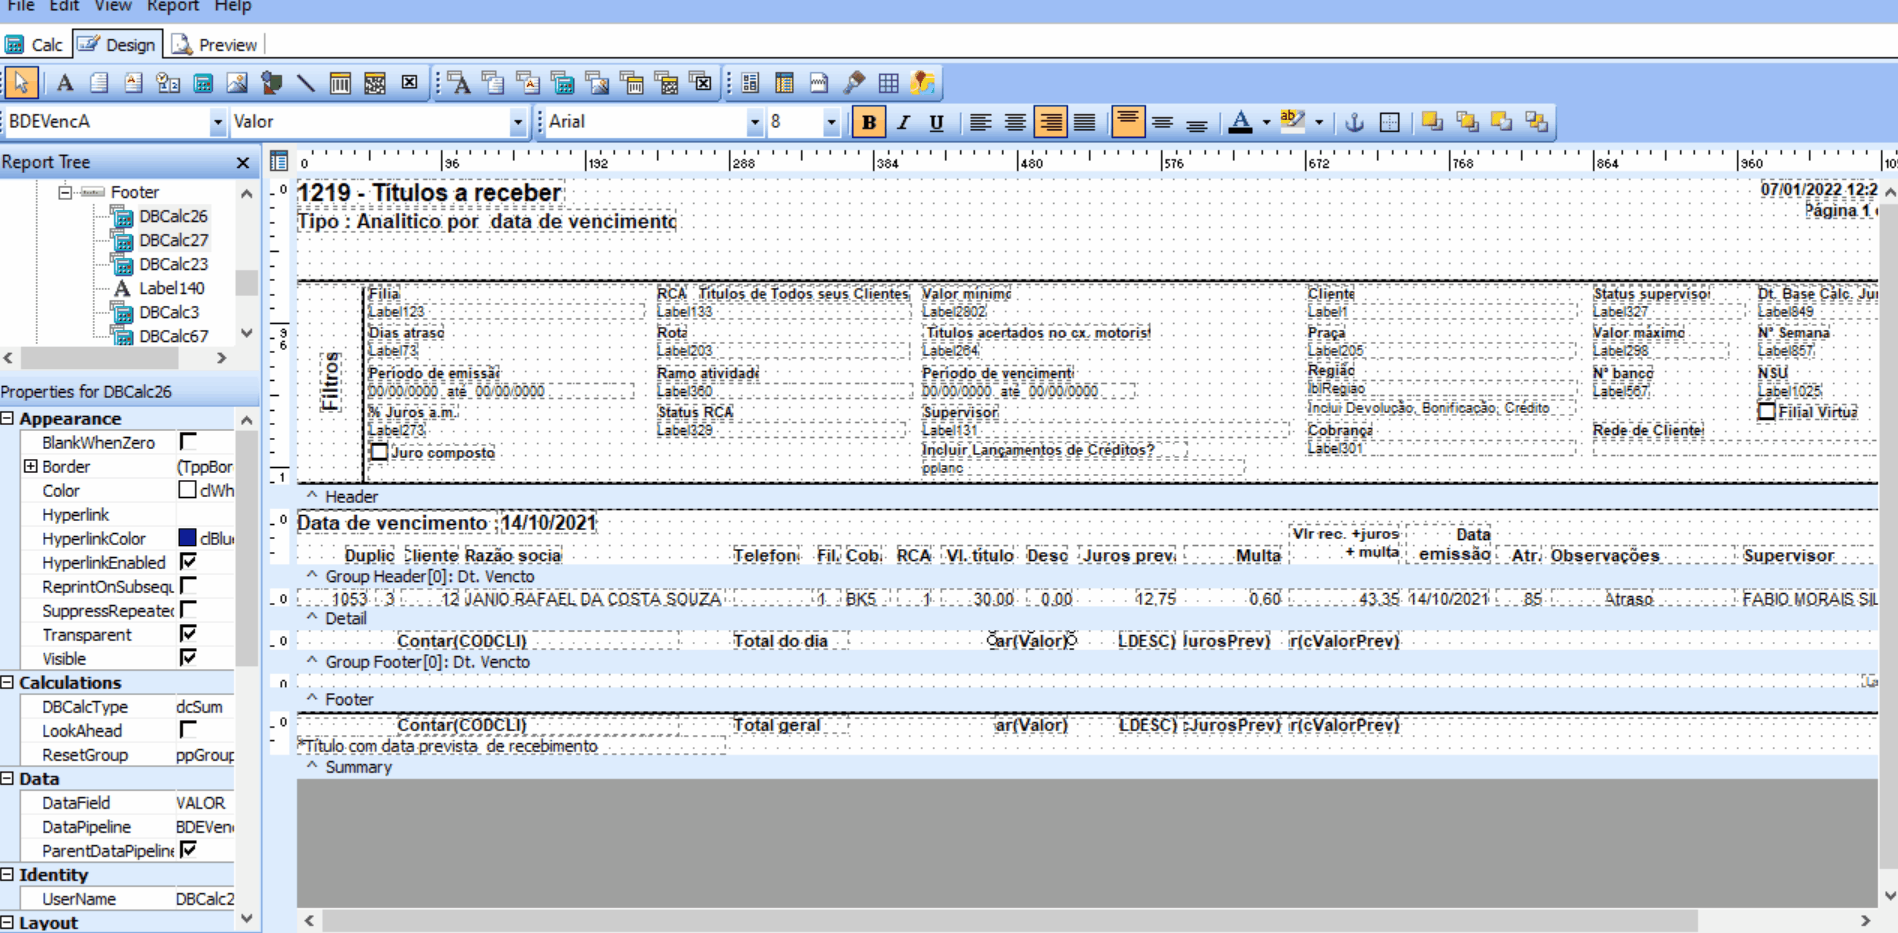Pick the 2D BarCode component tool
Viewport: 1898px width, 933px height.
click(x=375, y=83)
